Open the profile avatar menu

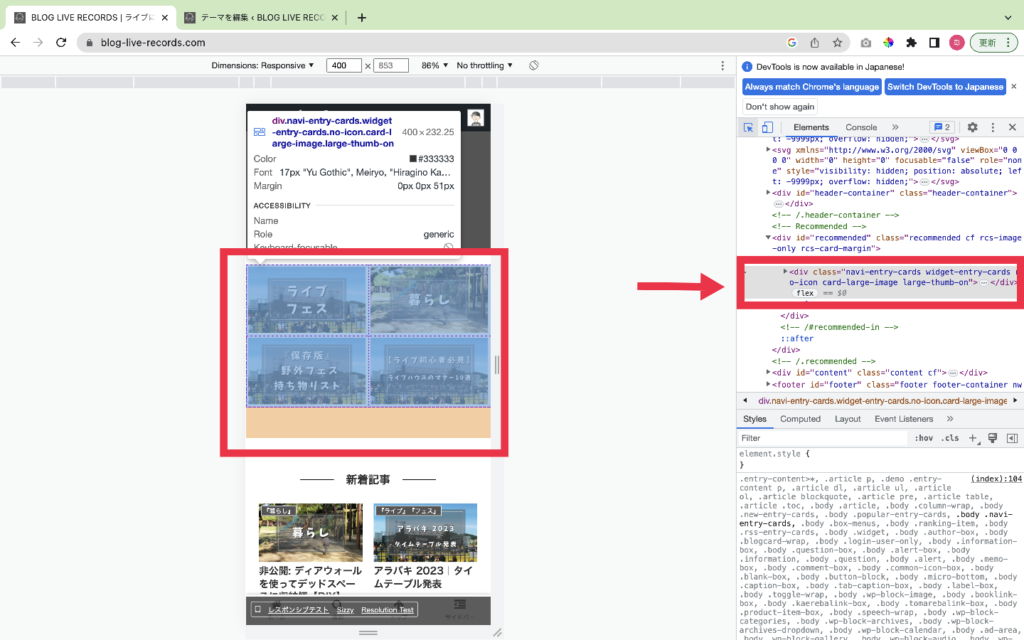tap(957, 42)
